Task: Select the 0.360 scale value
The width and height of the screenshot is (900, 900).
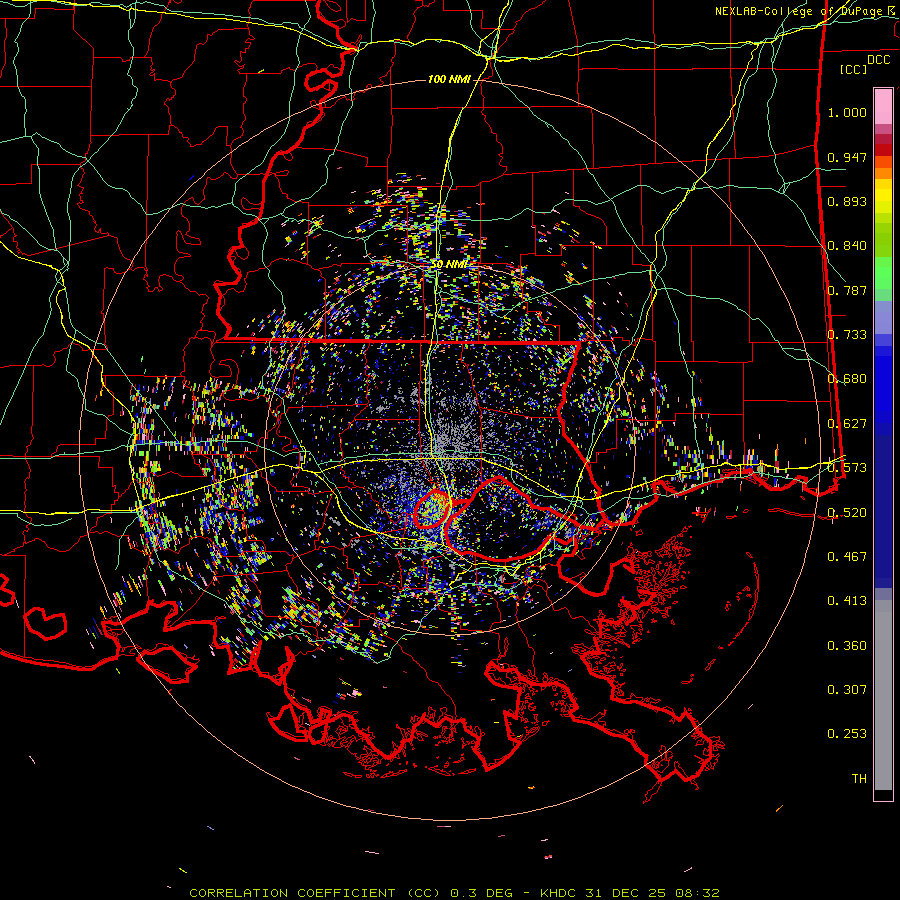Action: [847, 646]
